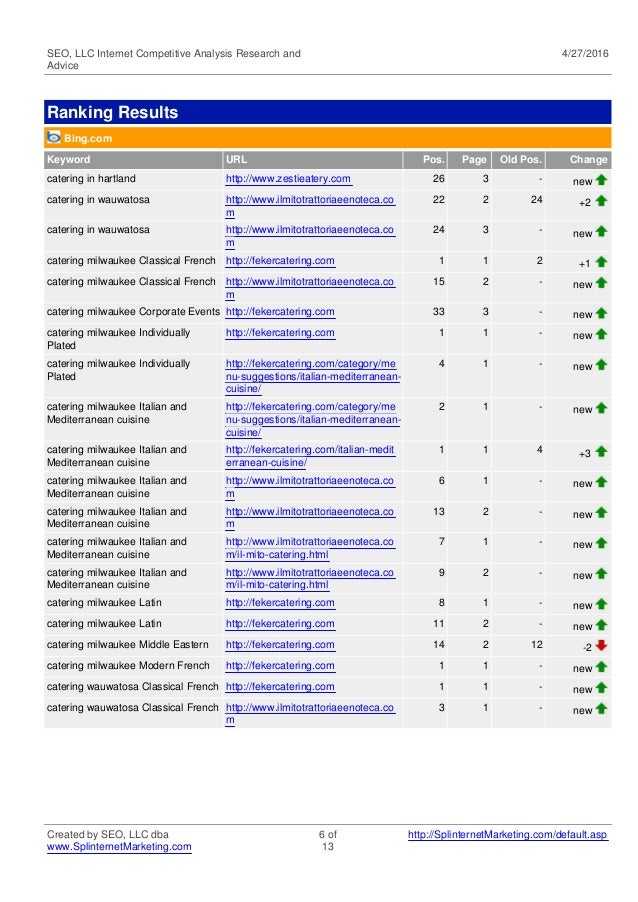Click the Bing logo icon in orange bar

point(54,137)
